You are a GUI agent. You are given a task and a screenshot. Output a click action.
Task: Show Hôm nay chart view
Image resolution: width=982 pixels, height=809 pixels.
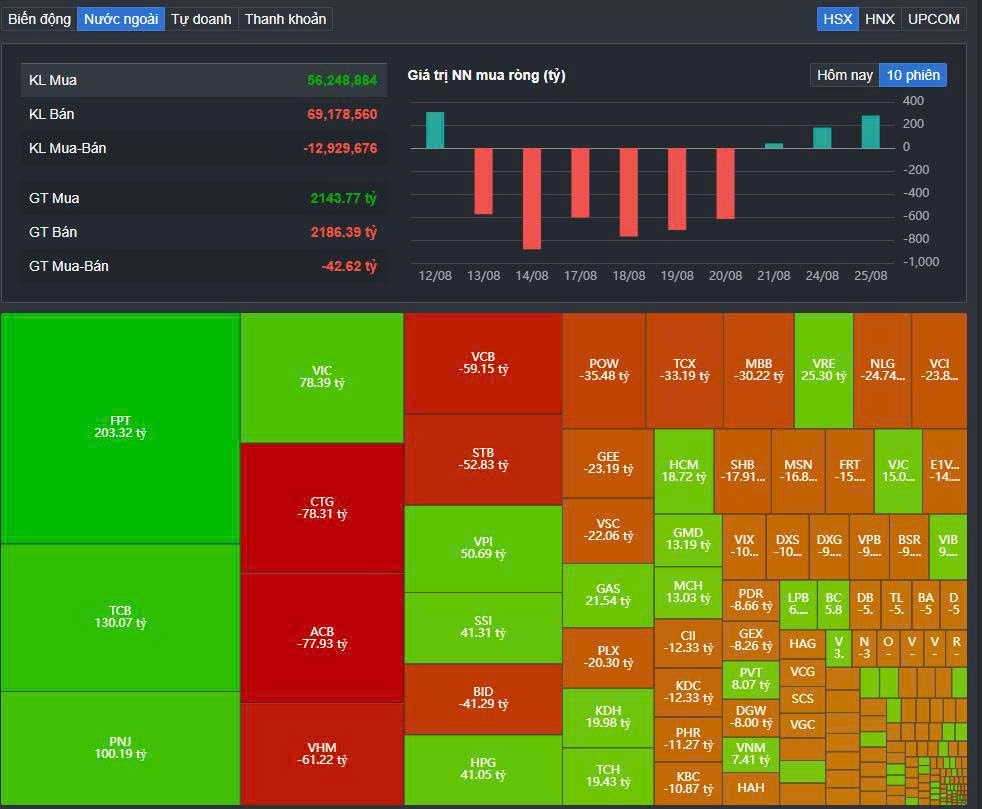pos(844,75)
